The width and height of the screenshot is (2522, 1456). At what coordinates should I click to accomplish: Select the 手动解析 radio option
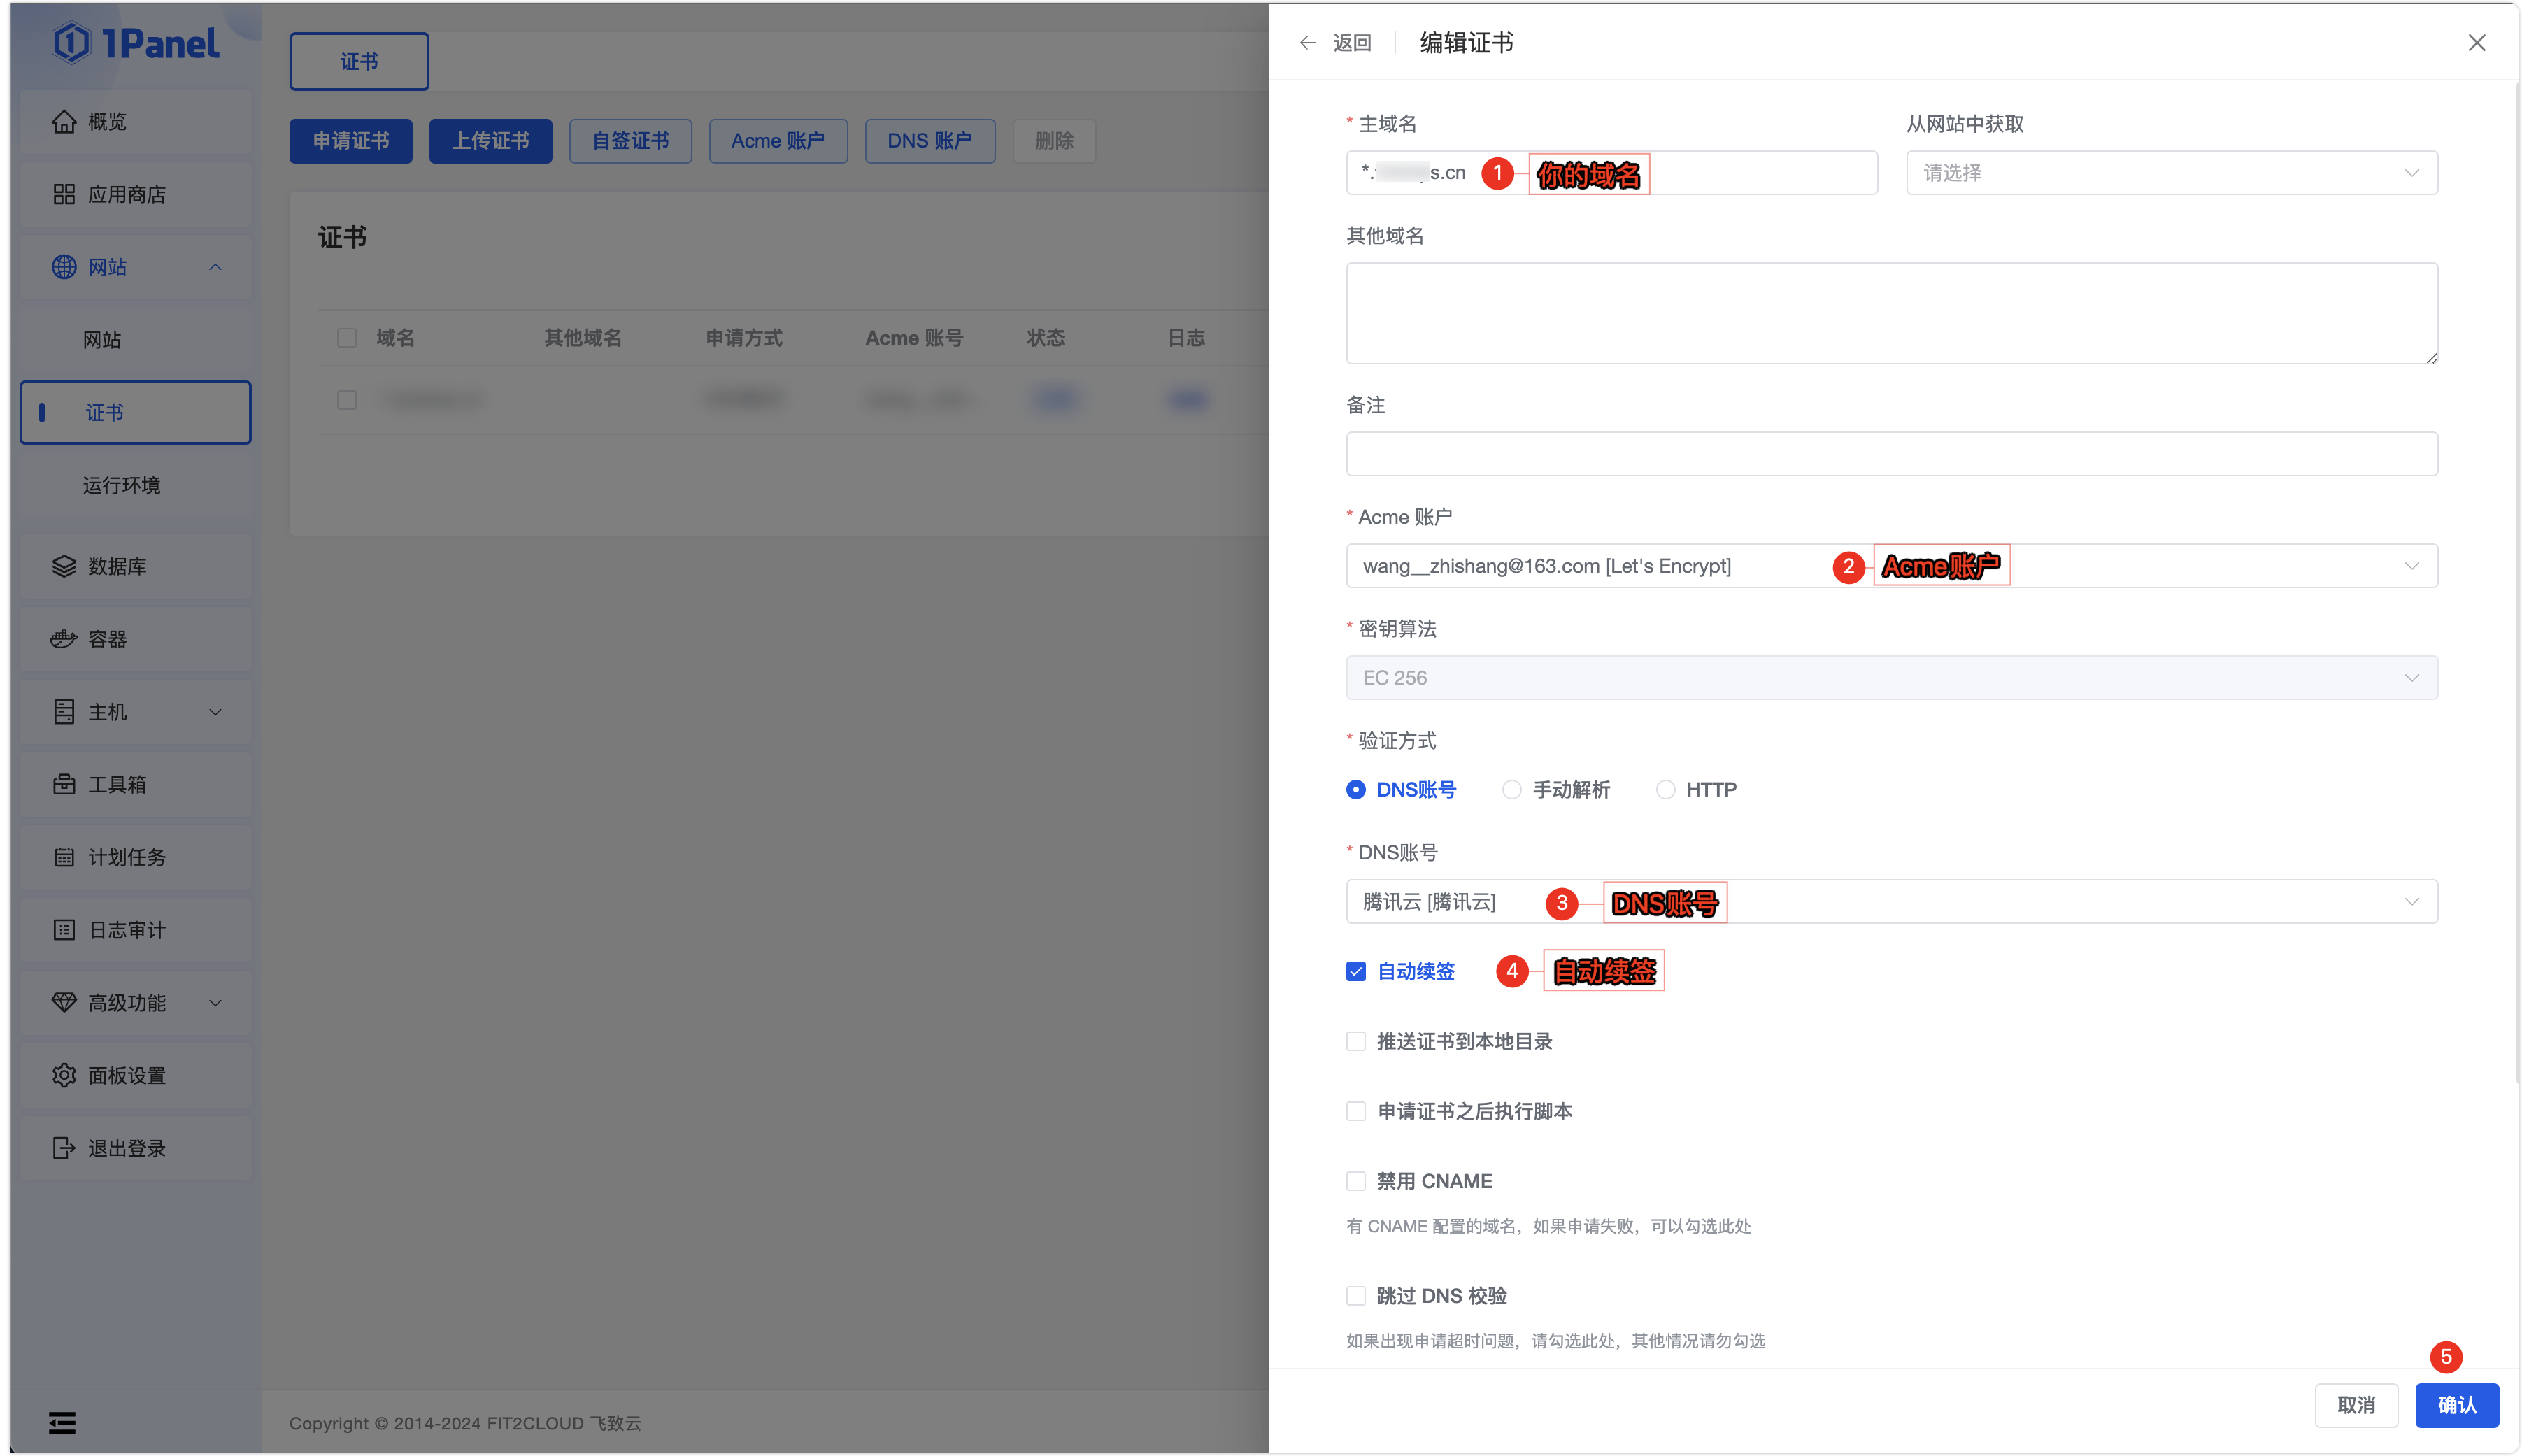tap(1512, 790)
